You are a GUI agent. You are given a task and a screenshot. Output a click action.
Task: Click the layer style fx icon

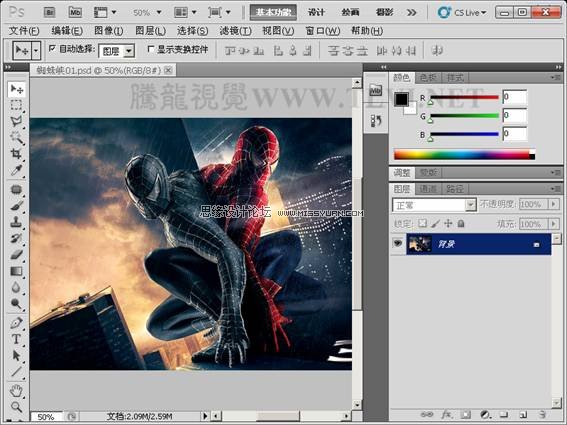click(446, 414)
